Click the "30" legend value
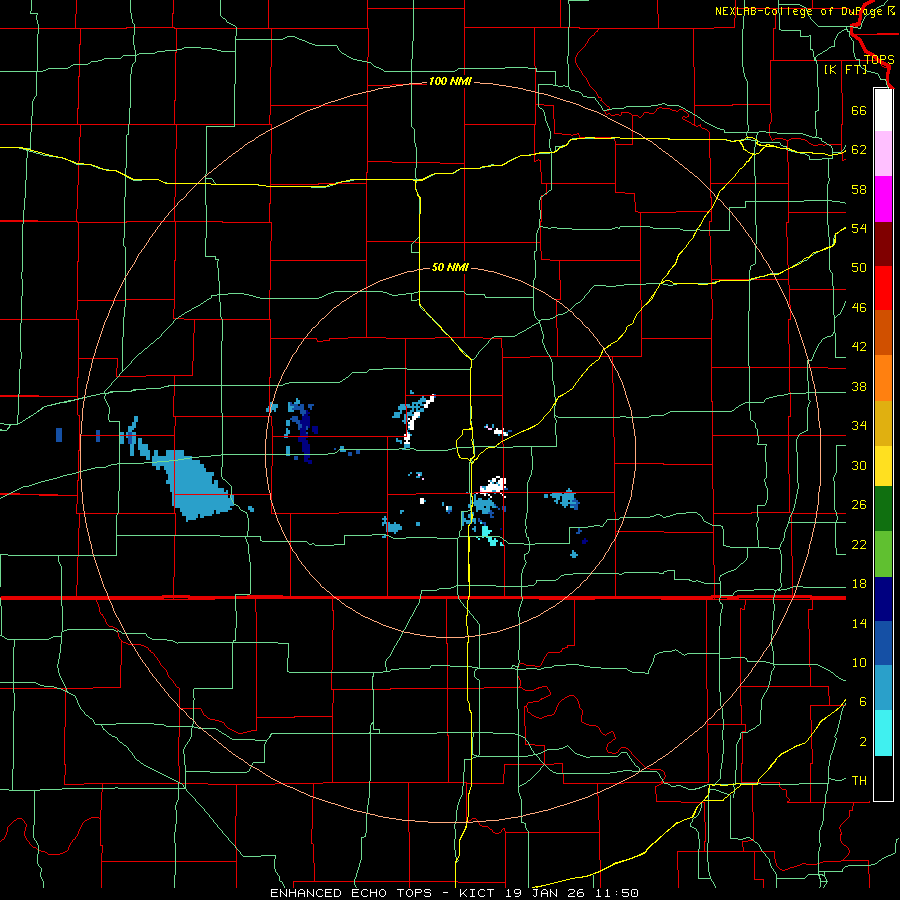 859,465
